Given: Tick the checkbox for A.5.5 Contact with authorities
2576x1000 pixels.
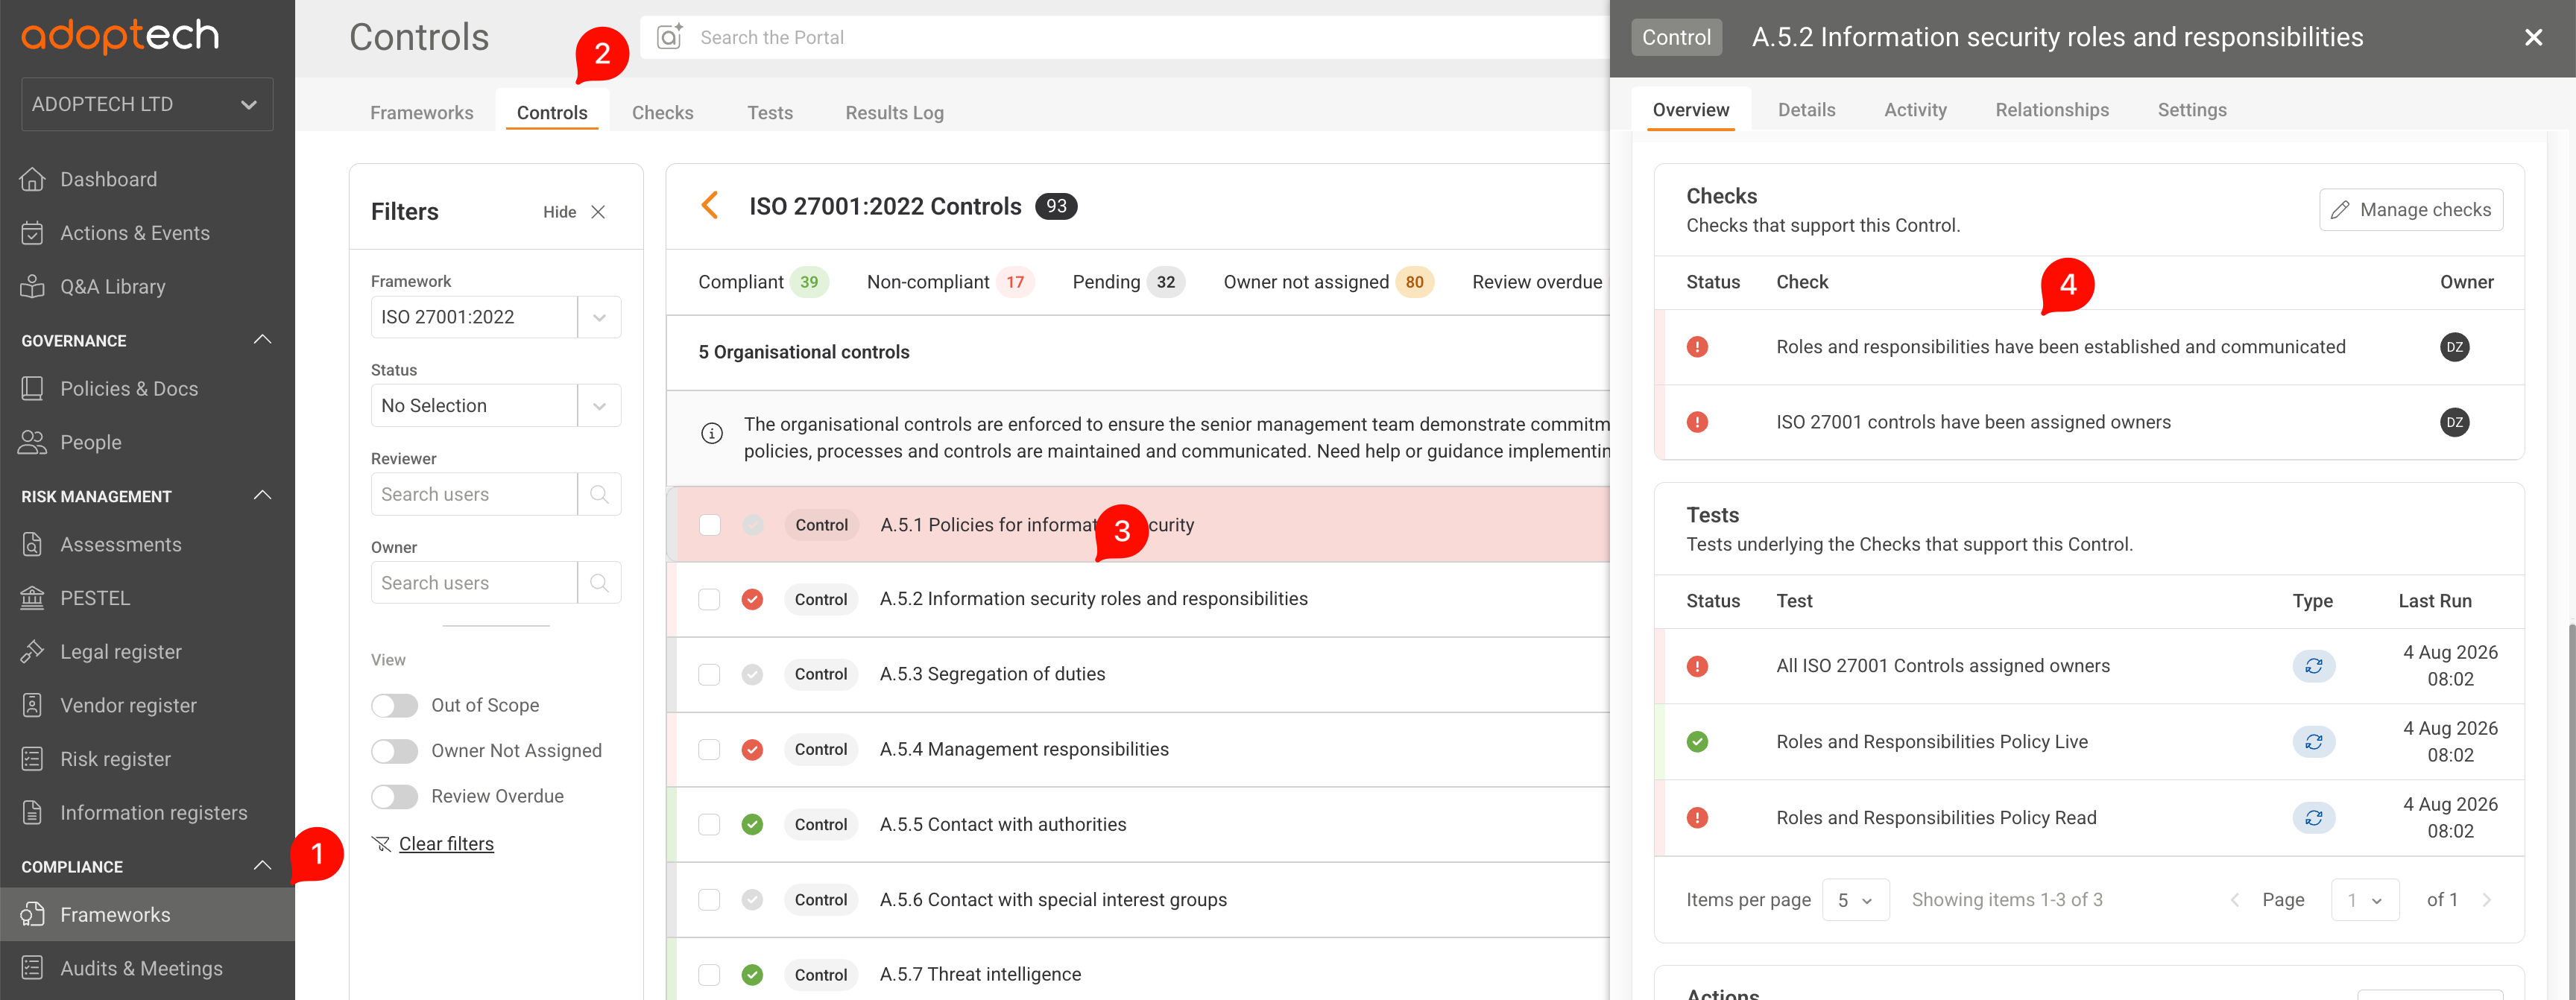Looking at the screenshot, I should [x=709, y=824].
